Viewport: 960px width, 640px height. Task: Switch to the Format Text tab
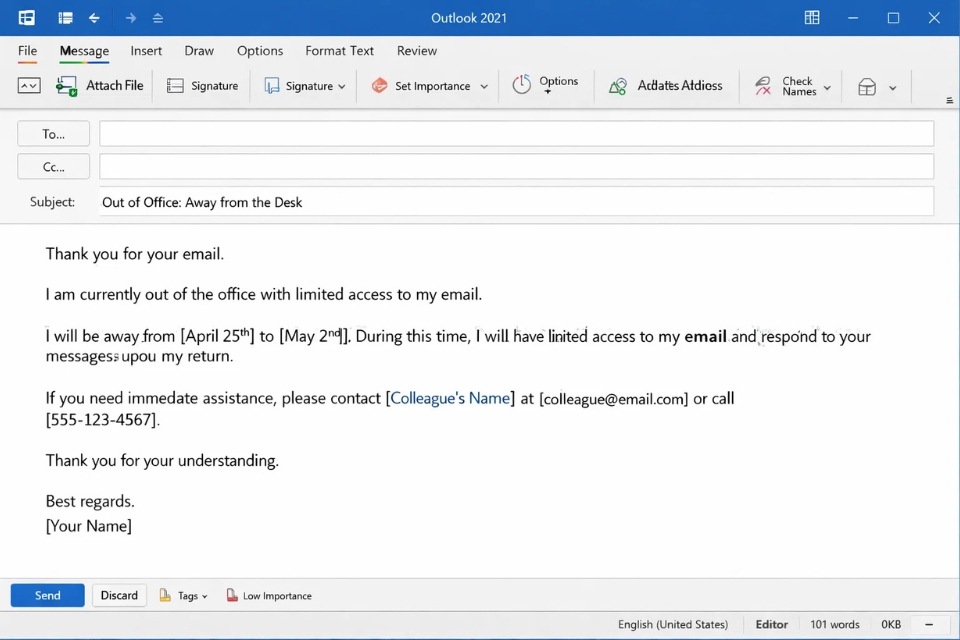point(339,51)
